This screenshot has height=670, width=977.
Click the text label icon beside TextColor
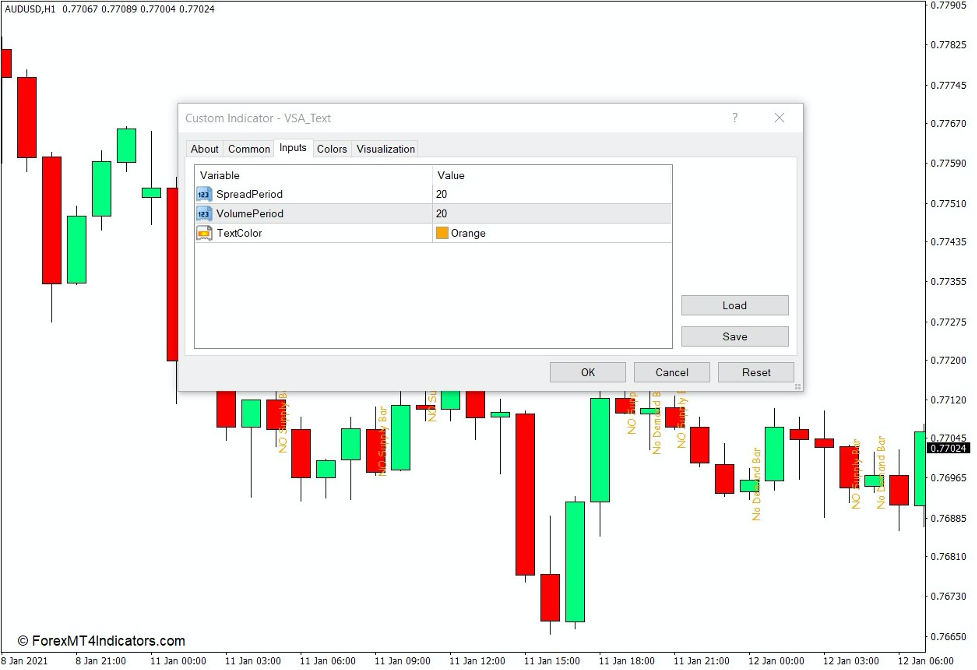(204, 233)
